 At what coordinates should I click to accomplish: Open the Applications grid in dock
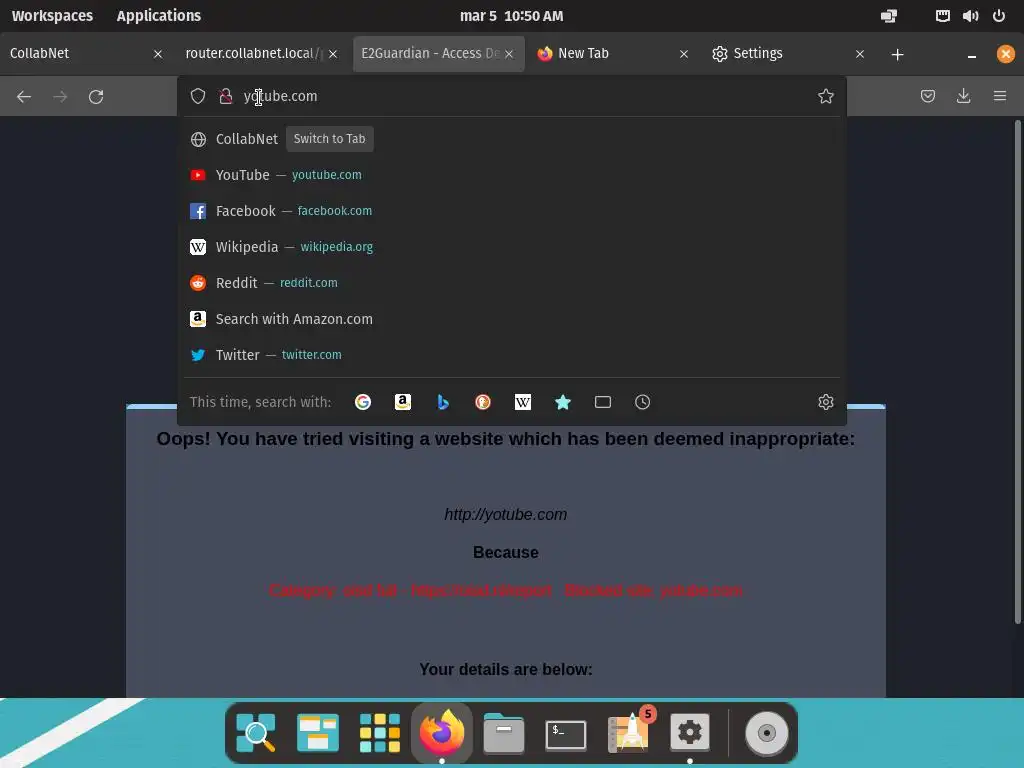tap(379, 733)
